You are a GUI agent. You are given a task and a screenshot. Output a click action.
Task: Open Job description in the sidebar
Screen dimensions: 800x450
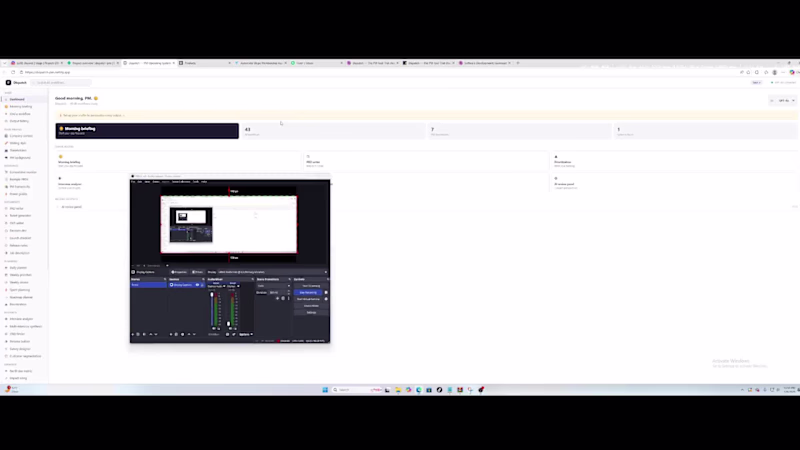click(x=19, y=253)
